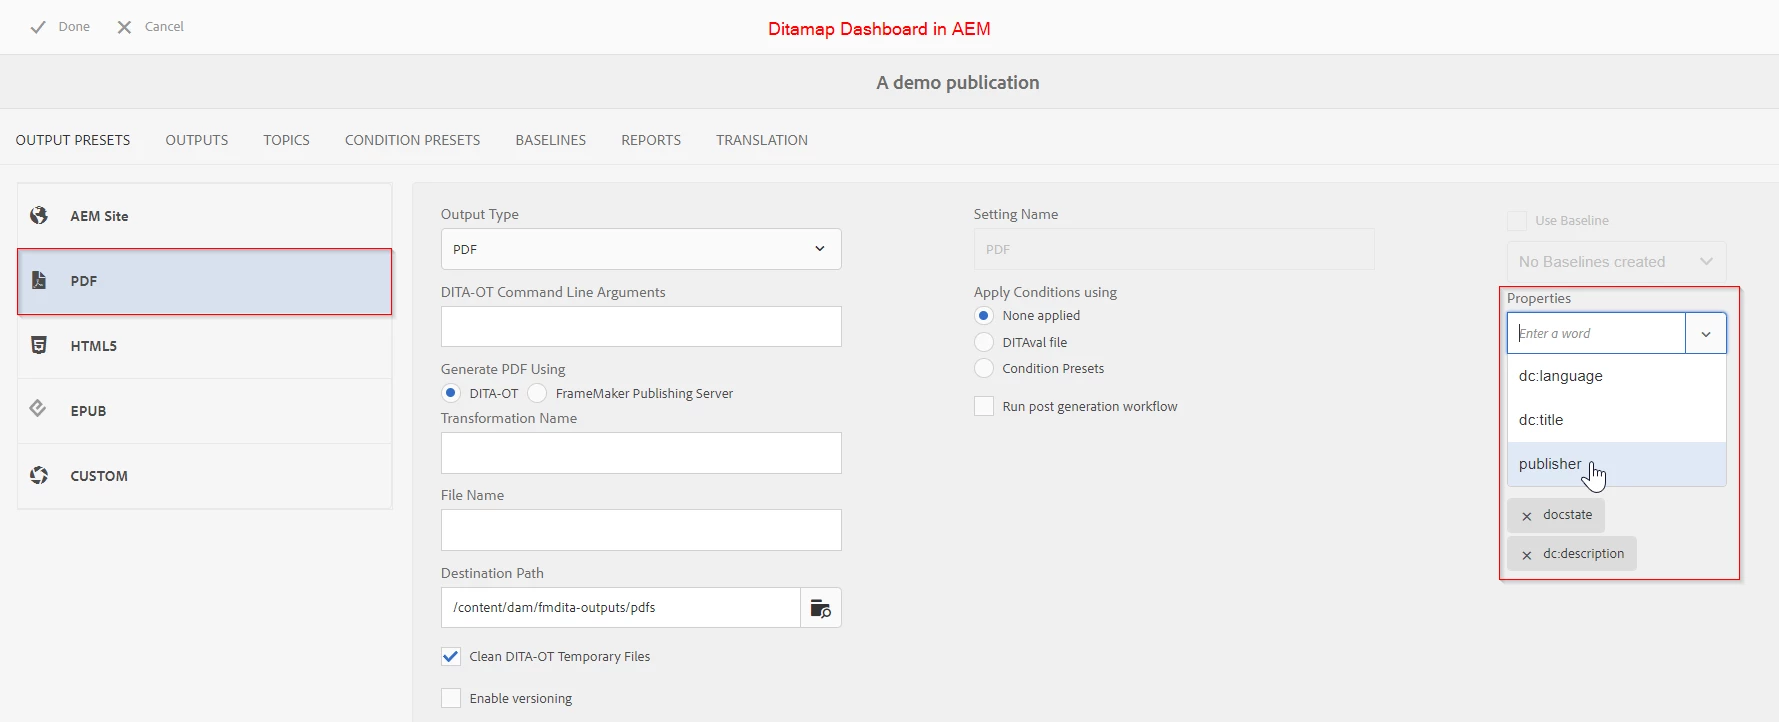Select DITAval file radio button
The width and height of the screenshot is (1779, 722).
click(984, 342)
